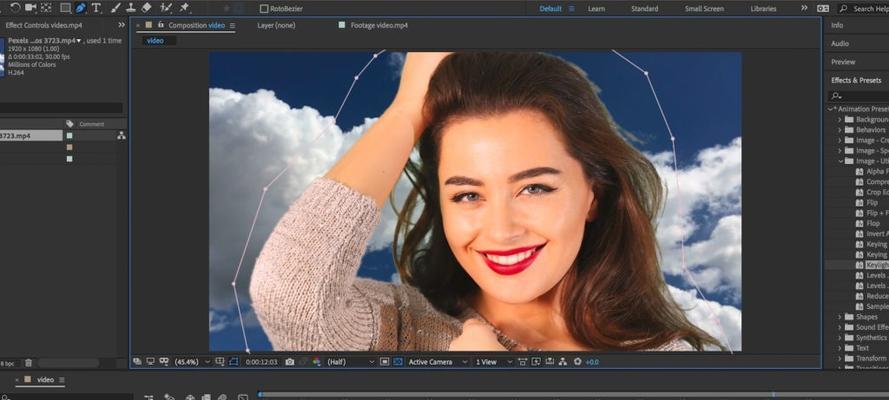The image size is (889, 400).
Task: Click Reset Exposure icon
Action: click(578, 361)
